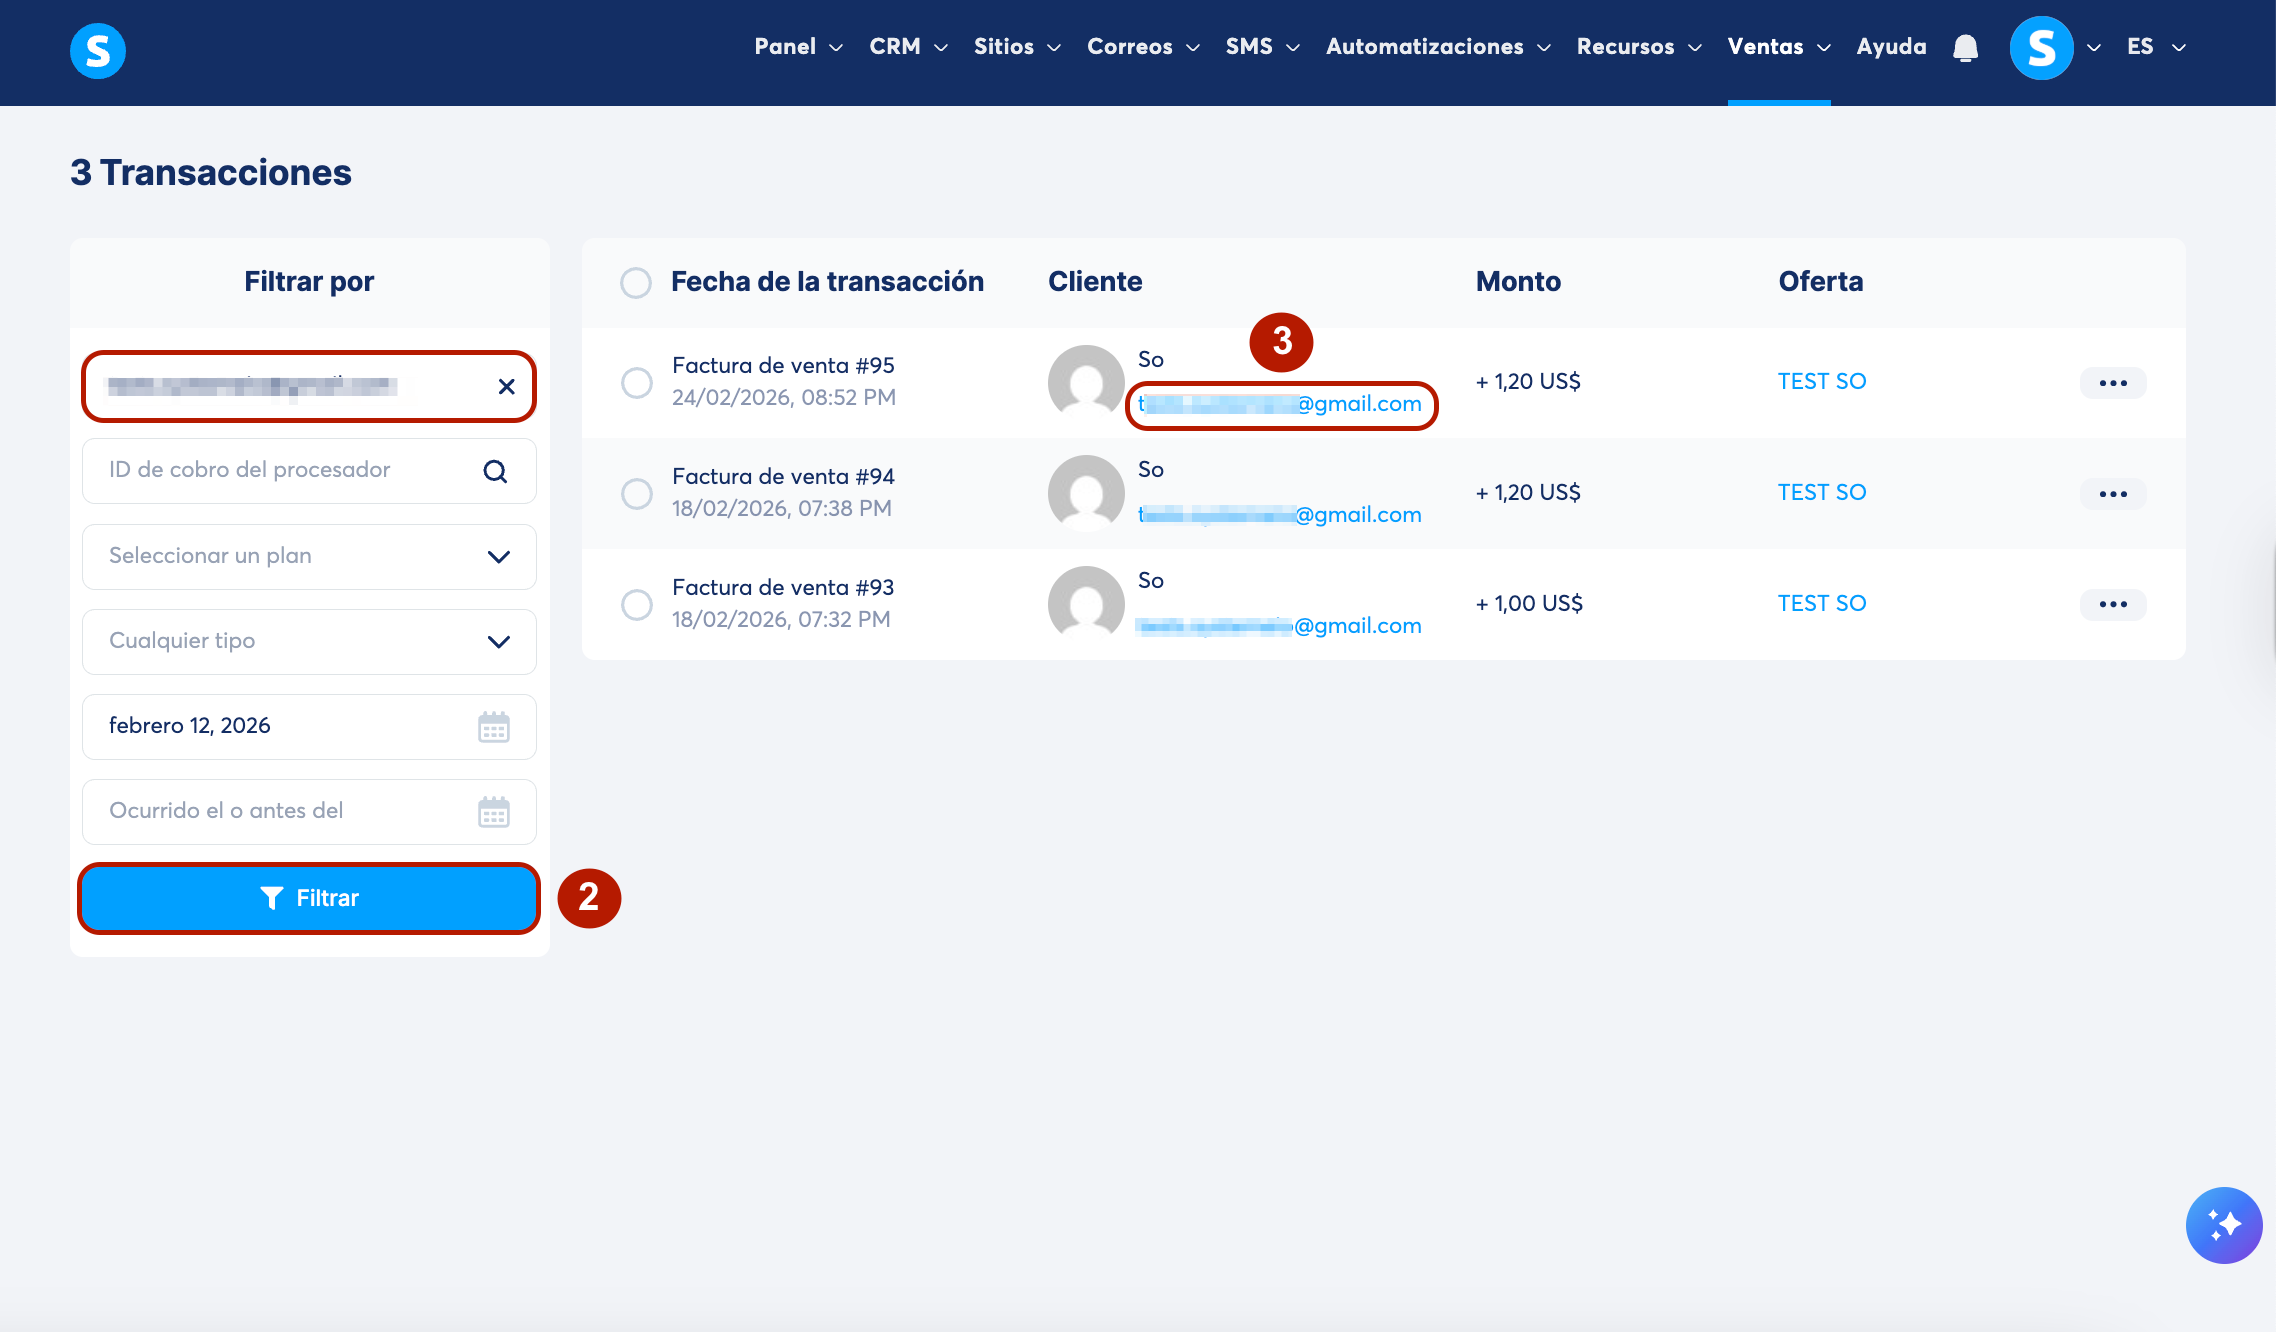
Task: Click the notification bell icon
Action: click(1965, 48)
